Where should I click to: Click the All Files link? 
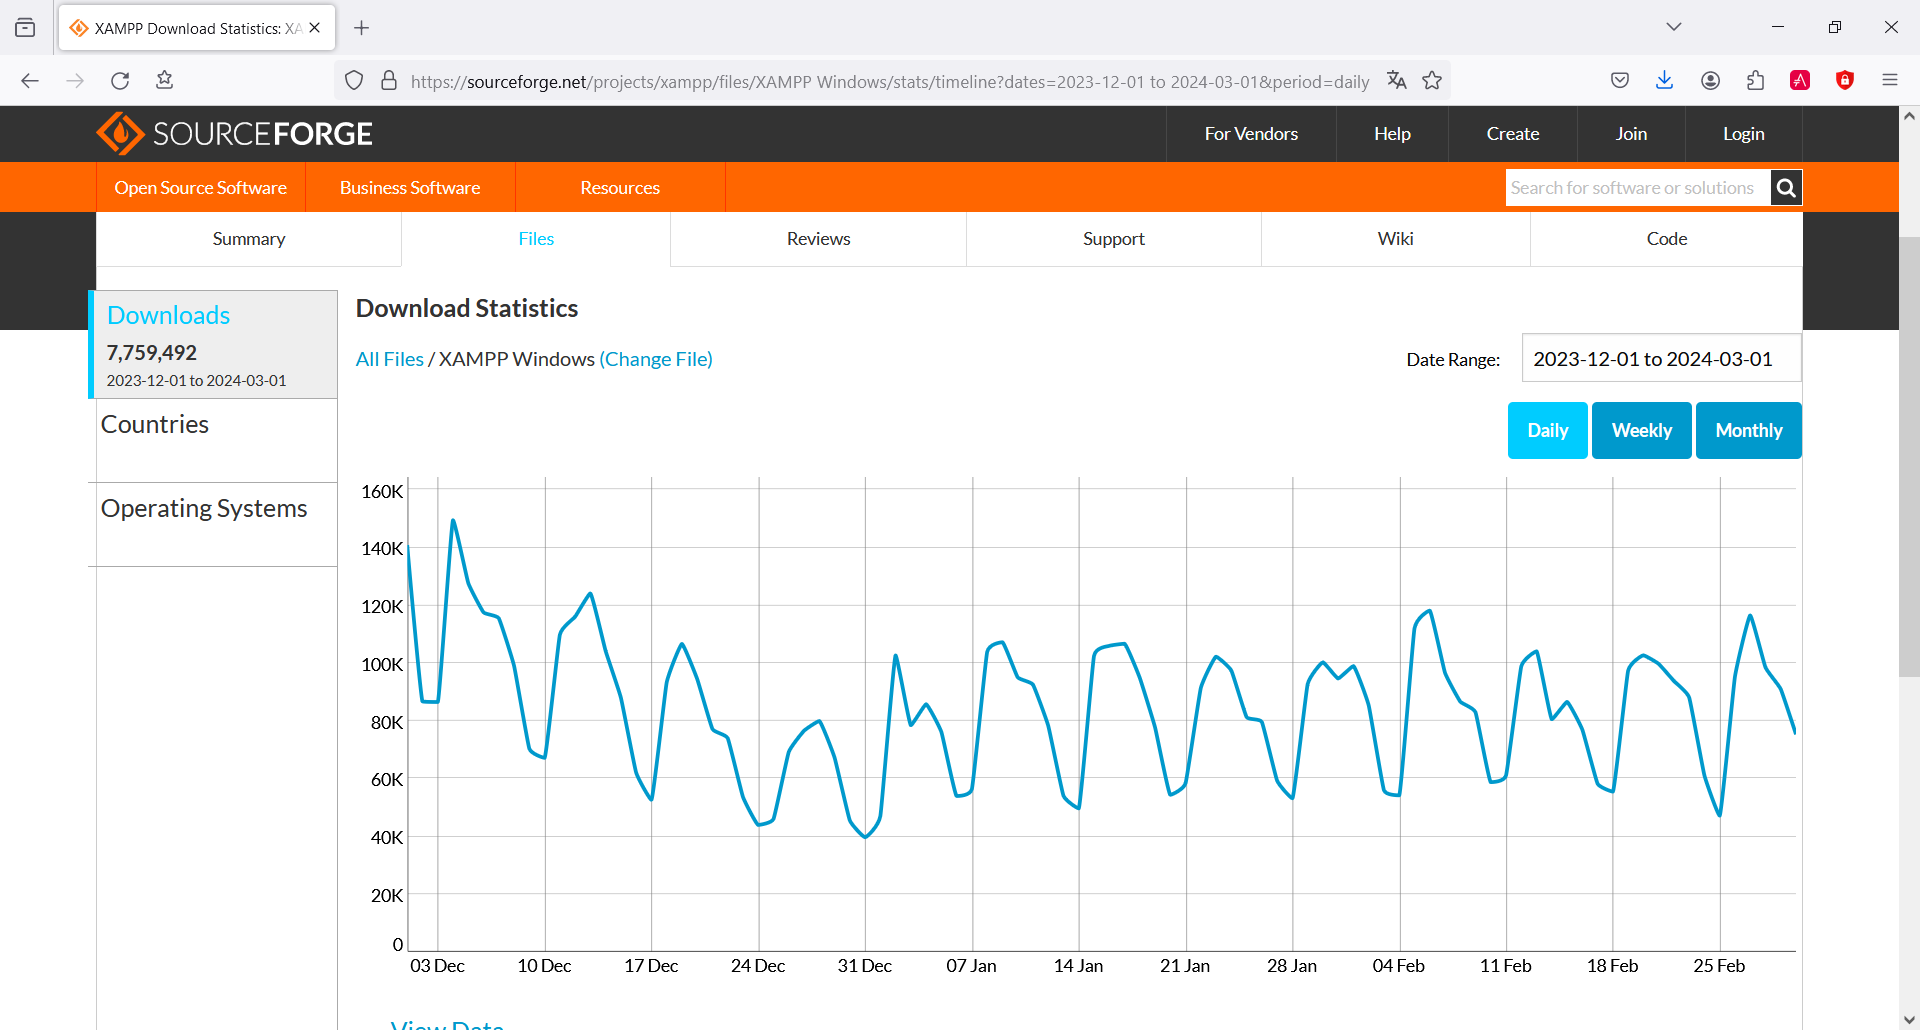pos(390,359)
